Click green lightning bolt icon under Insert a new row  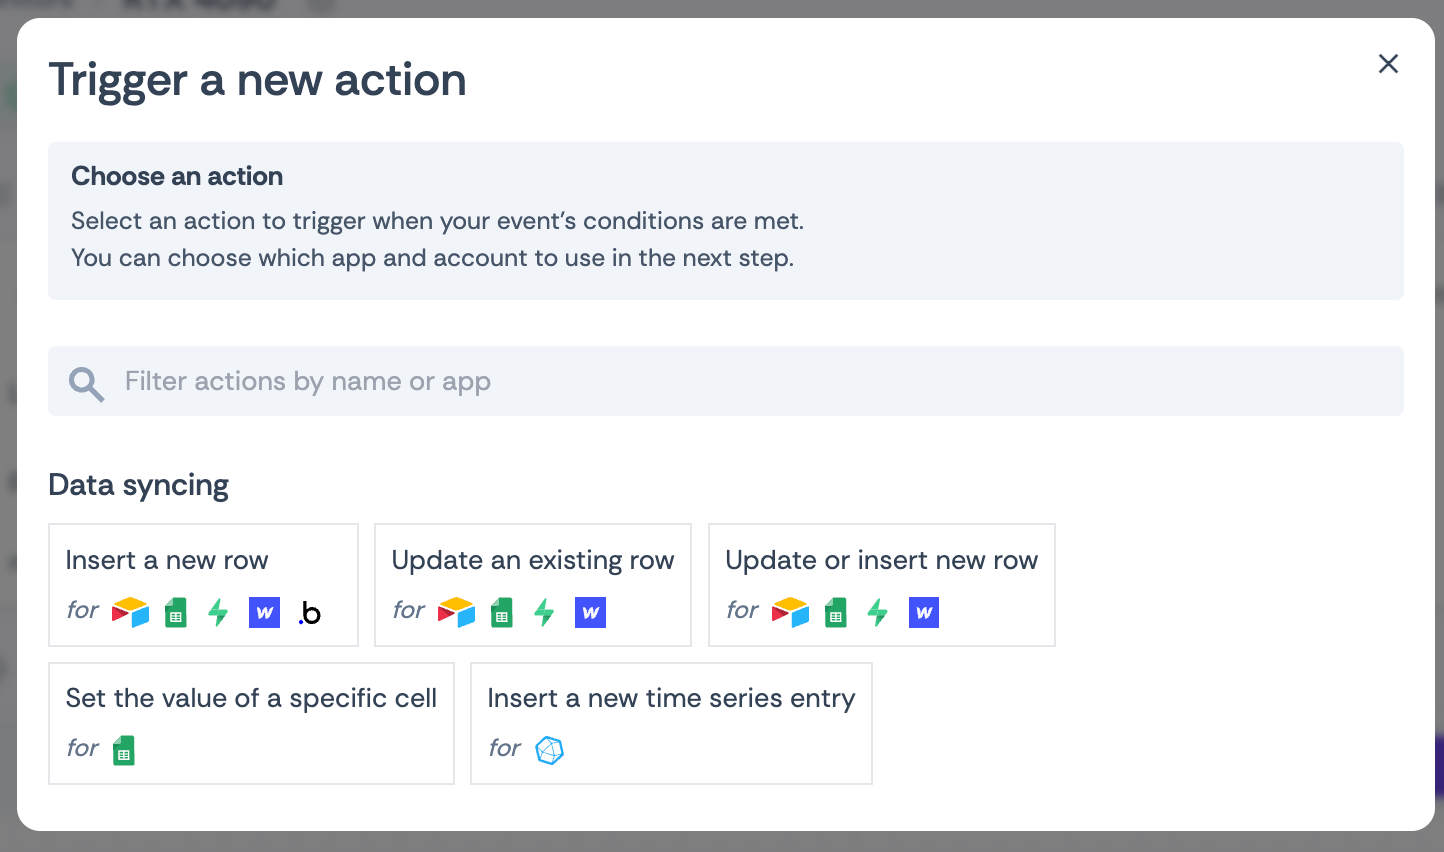coord(218,612)
